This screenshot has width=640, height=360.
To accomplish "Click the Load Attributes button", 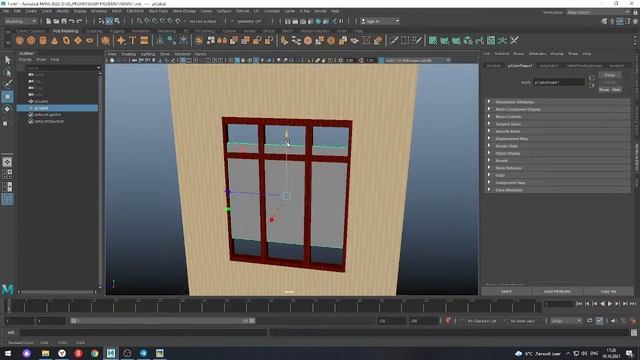I will [x=557, y=291].
